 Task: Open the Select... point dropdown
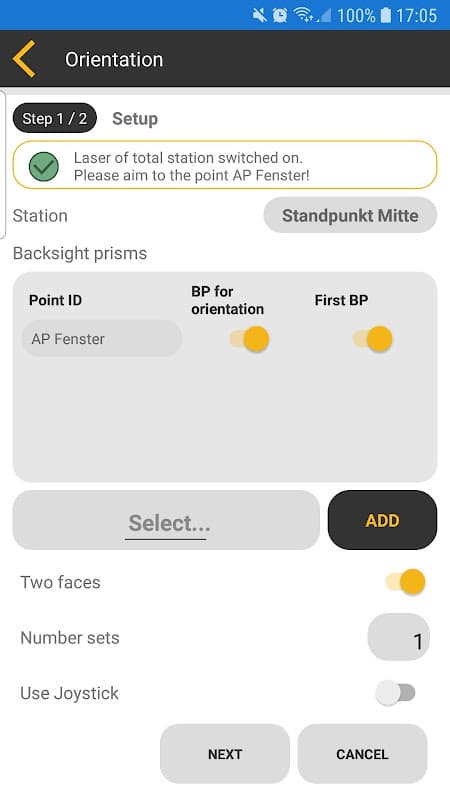[x=166, y=520]
